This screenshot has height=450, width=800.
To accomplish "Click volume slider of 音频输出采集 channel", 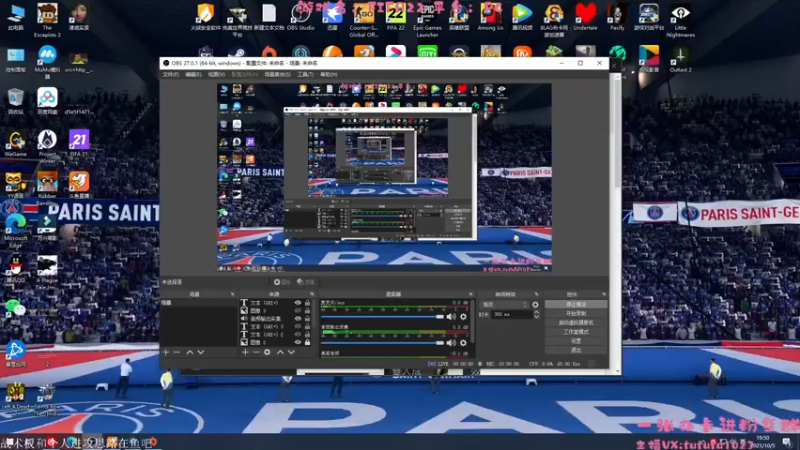I will (x=382, y=343).
